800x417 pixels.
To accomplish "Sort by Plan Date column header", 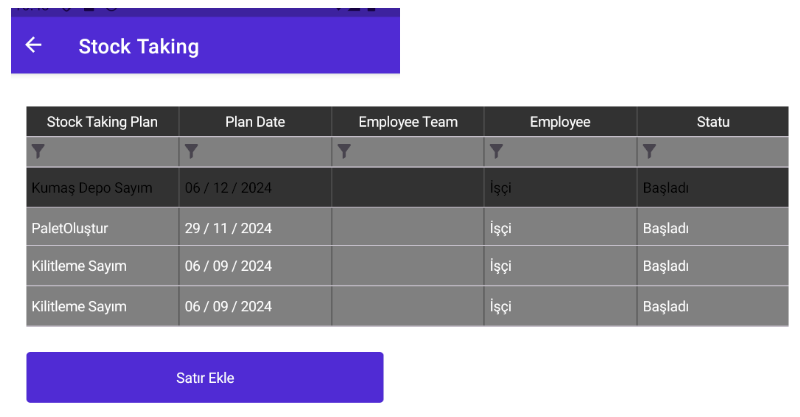I will (x=255, y=122).
